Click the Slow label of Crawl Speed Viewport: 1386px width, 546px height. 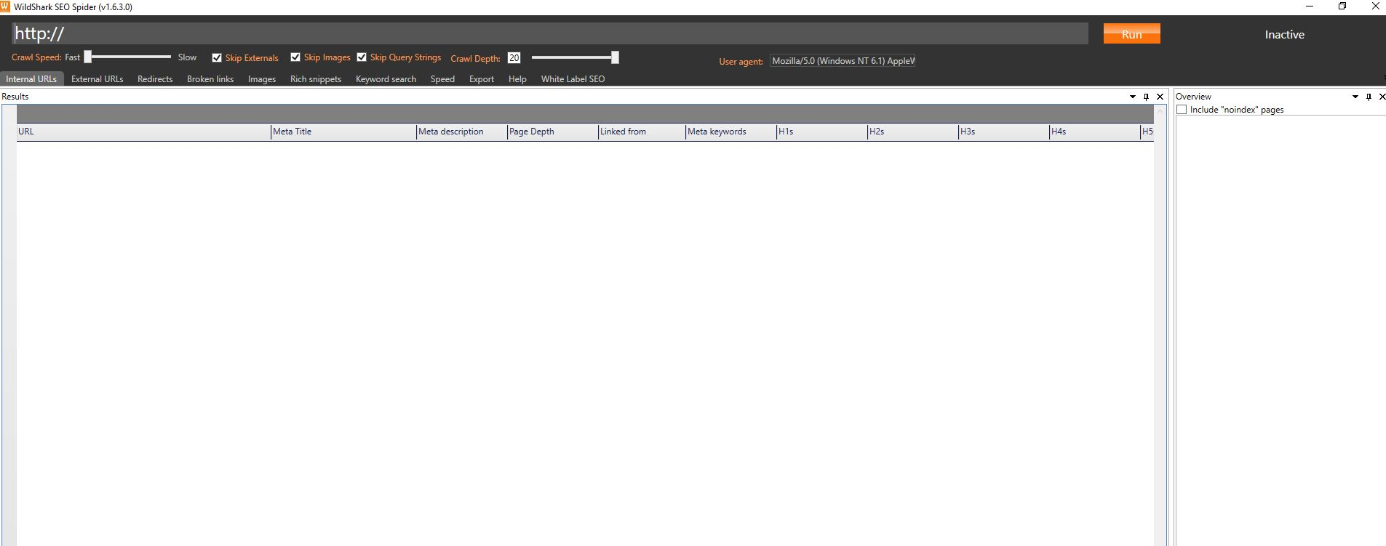pyautogui.click(x=187, y=58)
